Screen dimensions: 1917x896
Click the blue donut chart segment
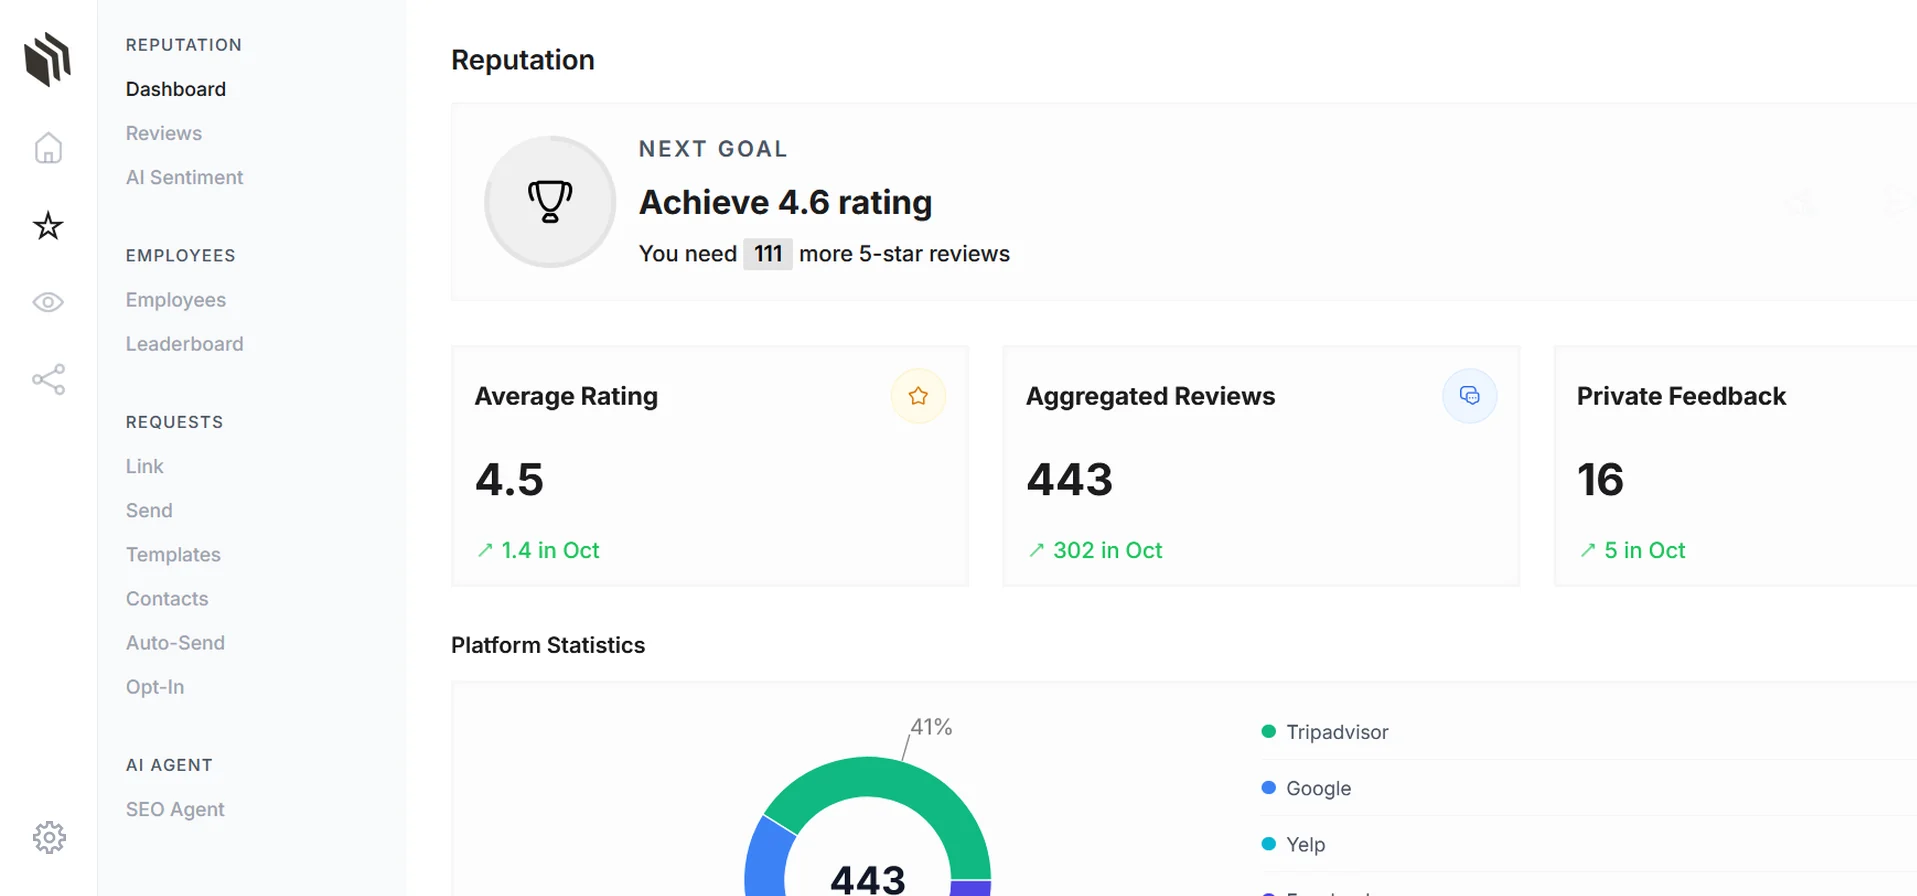click(768, 858)
